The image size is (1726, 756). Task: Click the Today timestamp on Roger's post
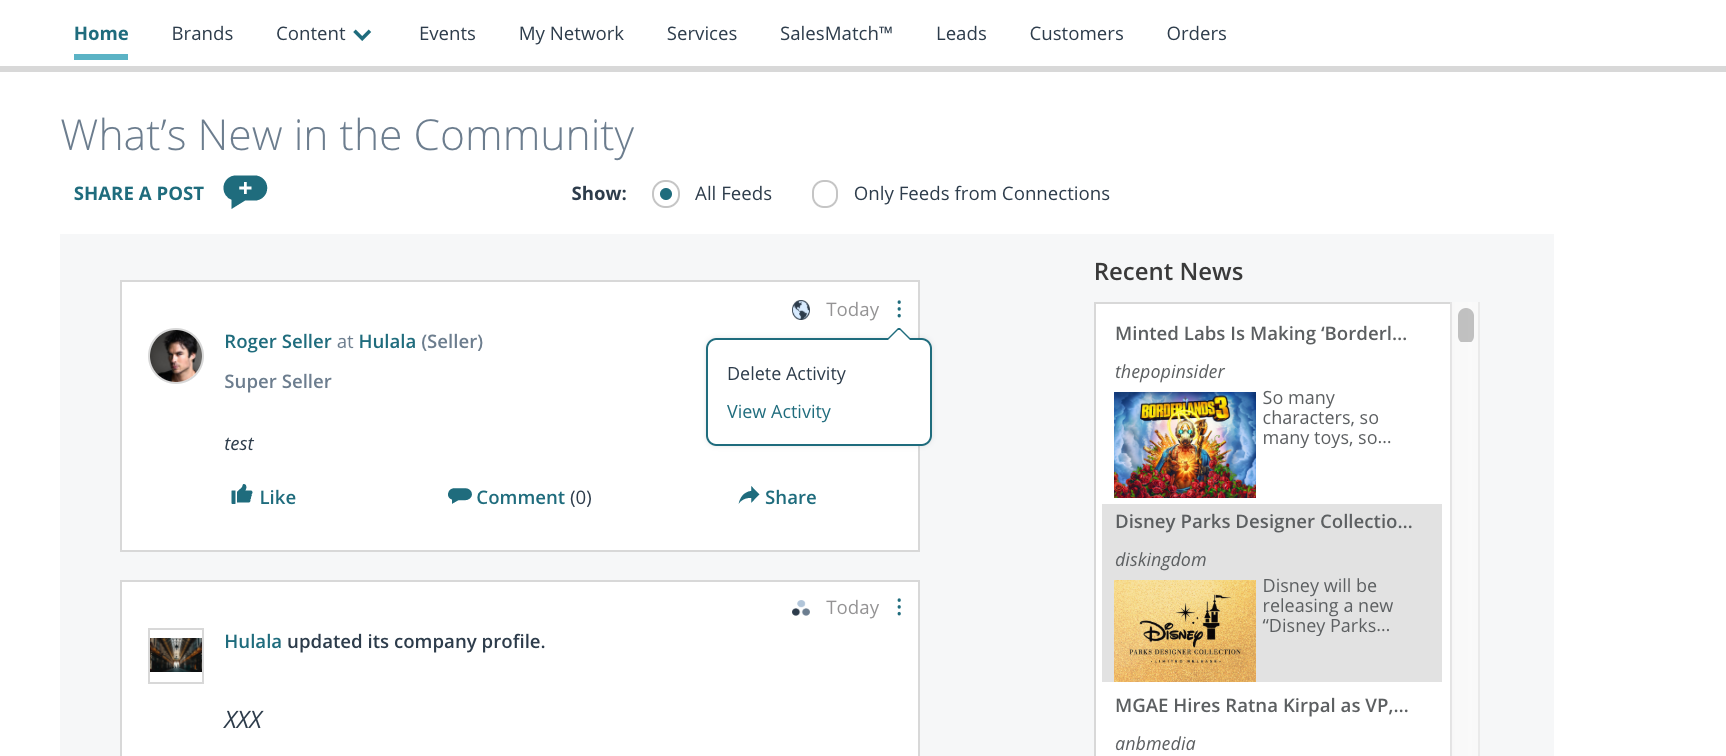[x=852, y=310]
